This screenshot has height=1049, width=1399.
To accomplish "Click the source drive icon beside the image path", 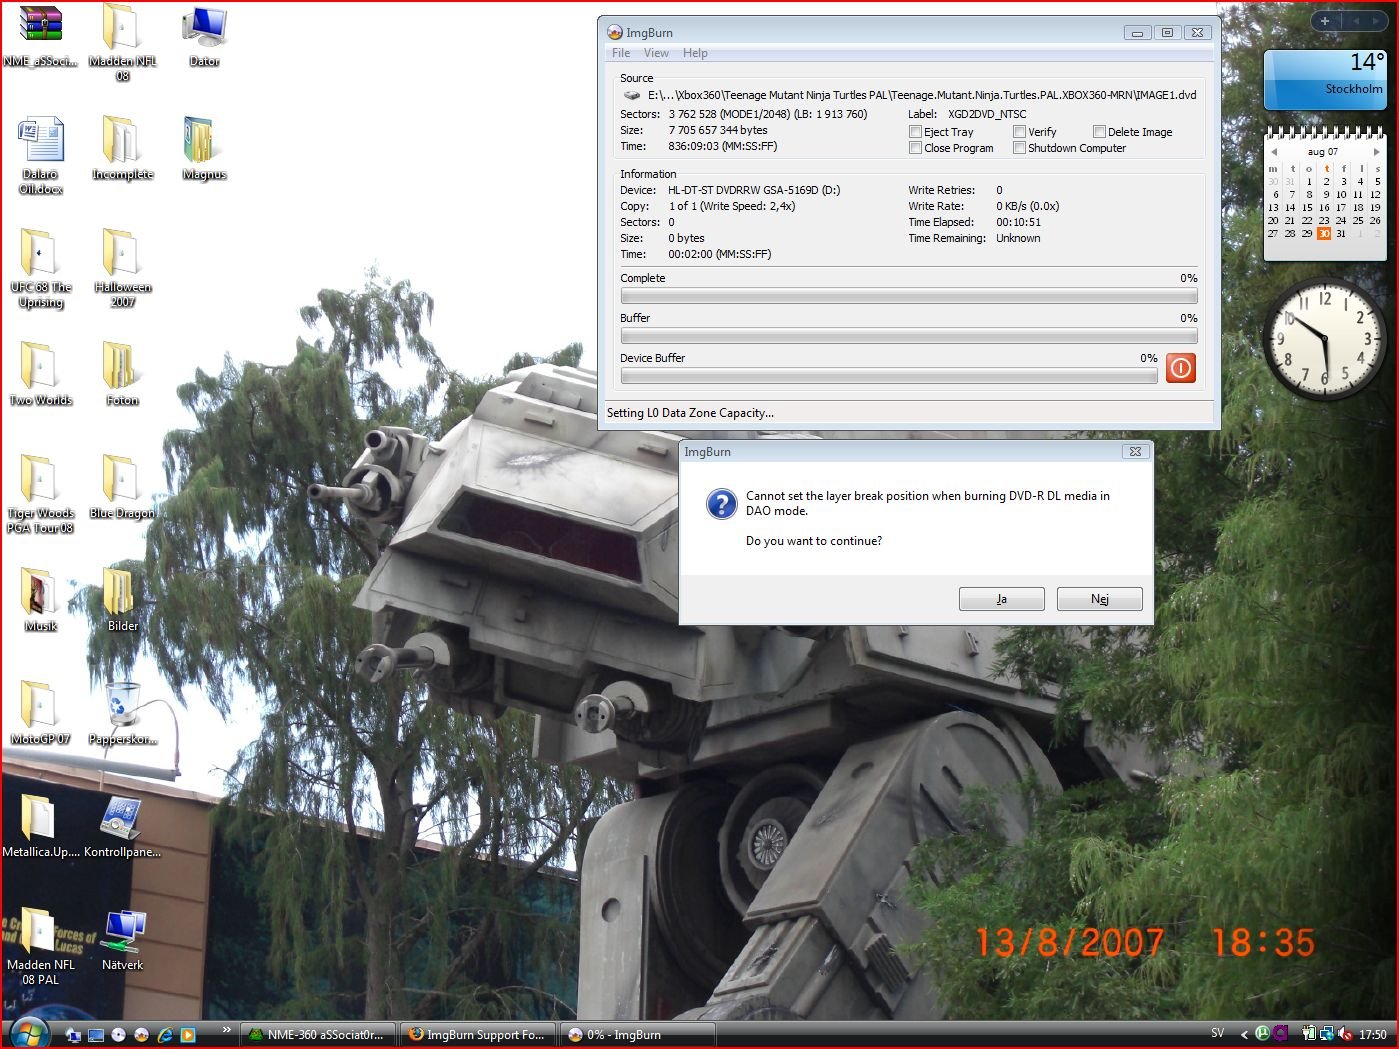I will tap(632, 95).
